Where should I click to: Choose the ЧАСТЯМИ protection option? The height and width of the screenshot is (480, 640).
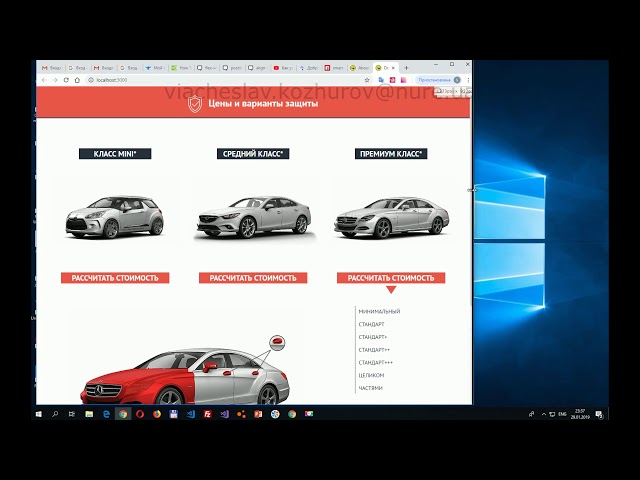coord(370,388)
